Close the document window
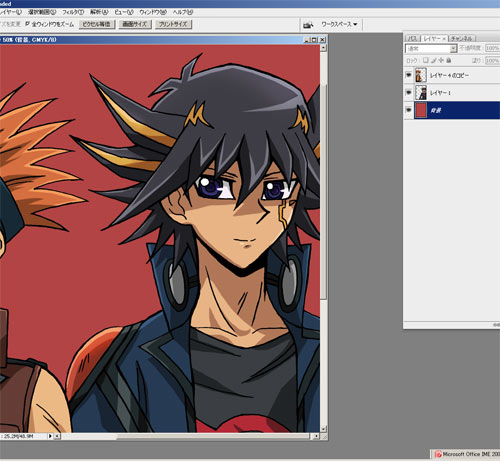500x461 pixels. [322, 40]
